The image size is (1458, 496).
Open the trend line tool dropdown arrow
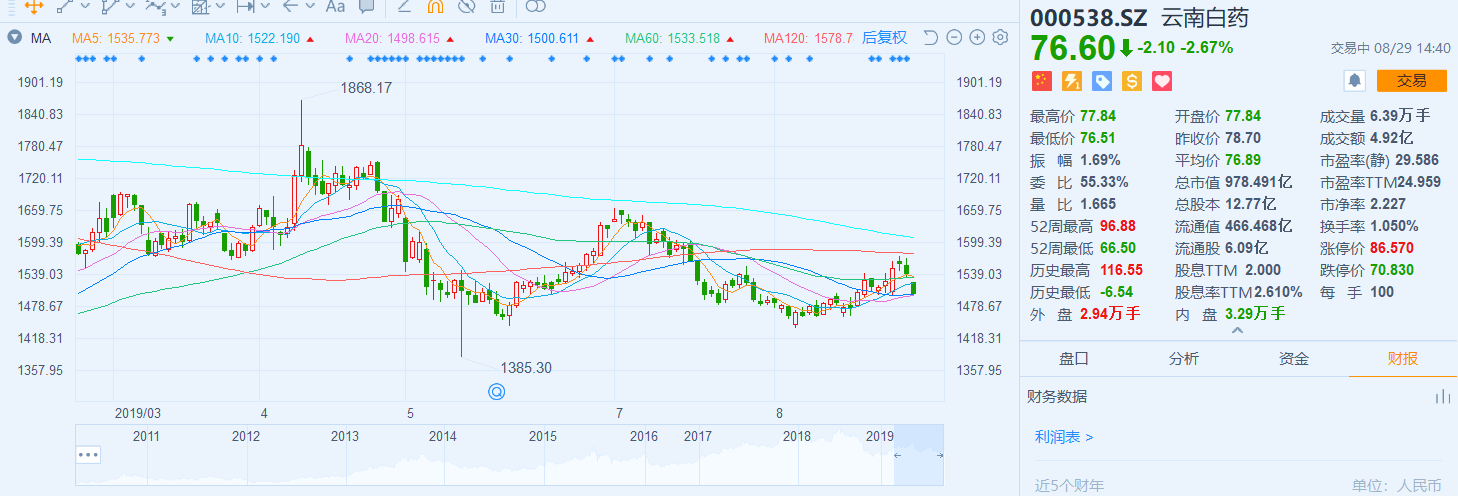pos(86,6)
